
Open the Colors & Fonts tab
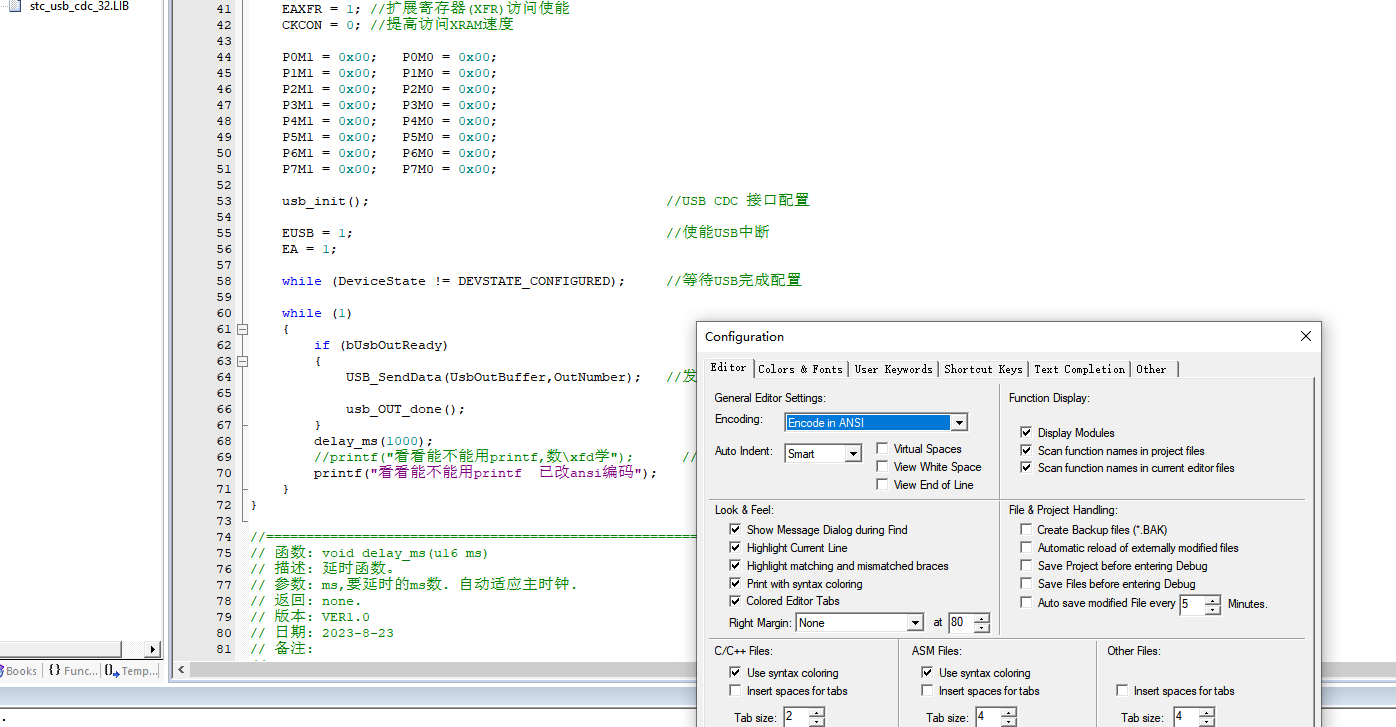pyautogui.click(x=800, y=369)
